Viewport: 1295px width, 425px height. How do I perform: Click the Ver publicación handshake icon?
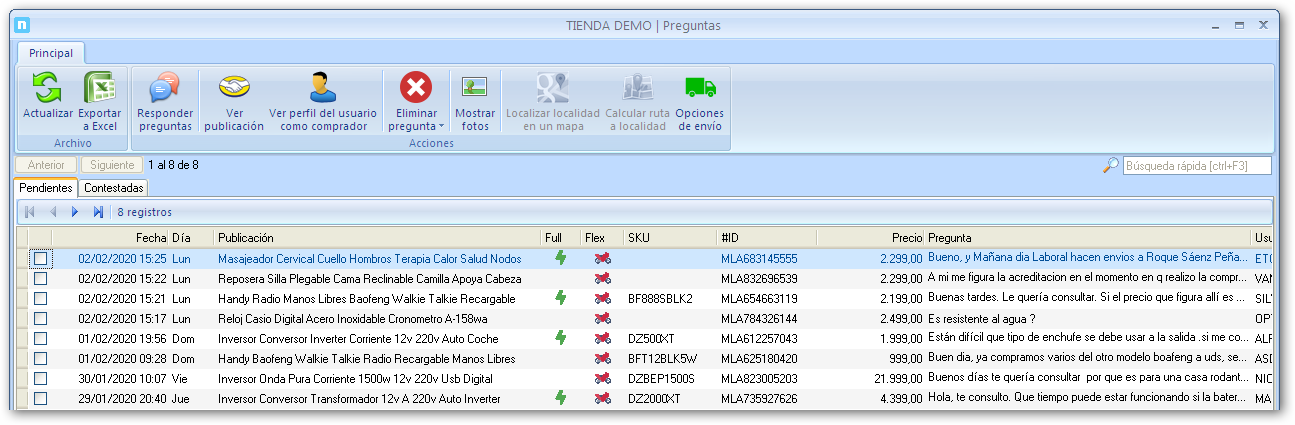coord(234,89)
